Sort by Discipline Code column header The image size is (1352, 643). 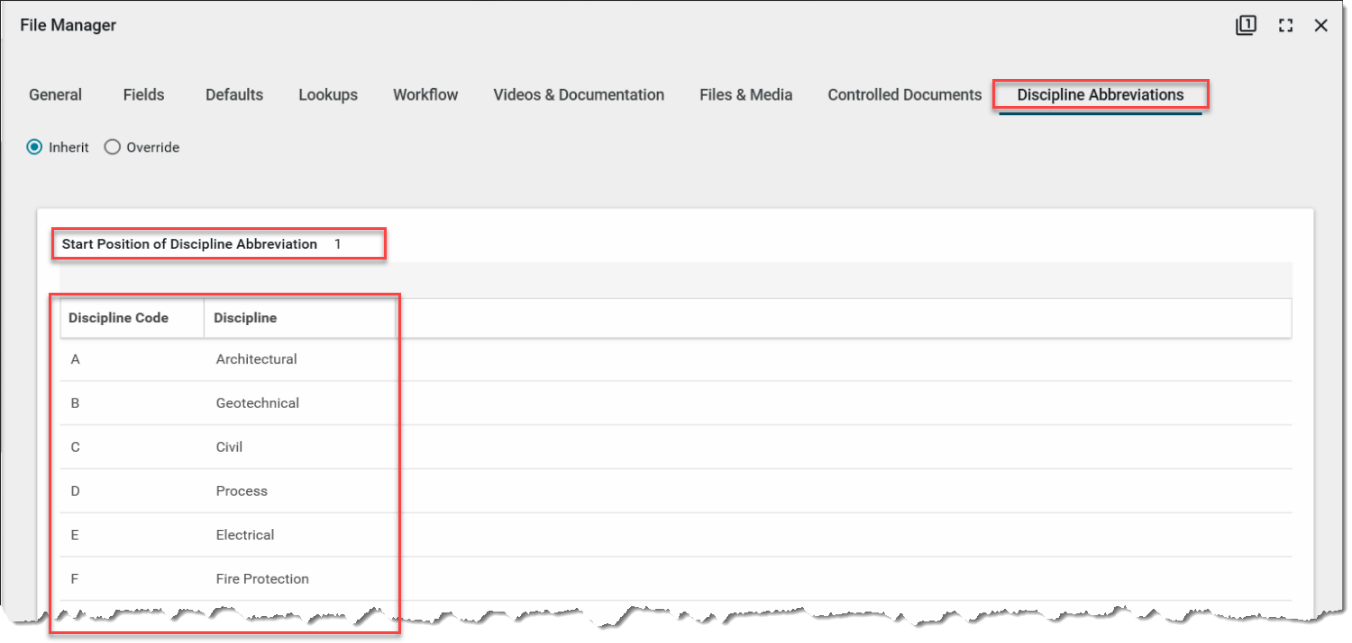pyautogui.click(x=118, y=318)
